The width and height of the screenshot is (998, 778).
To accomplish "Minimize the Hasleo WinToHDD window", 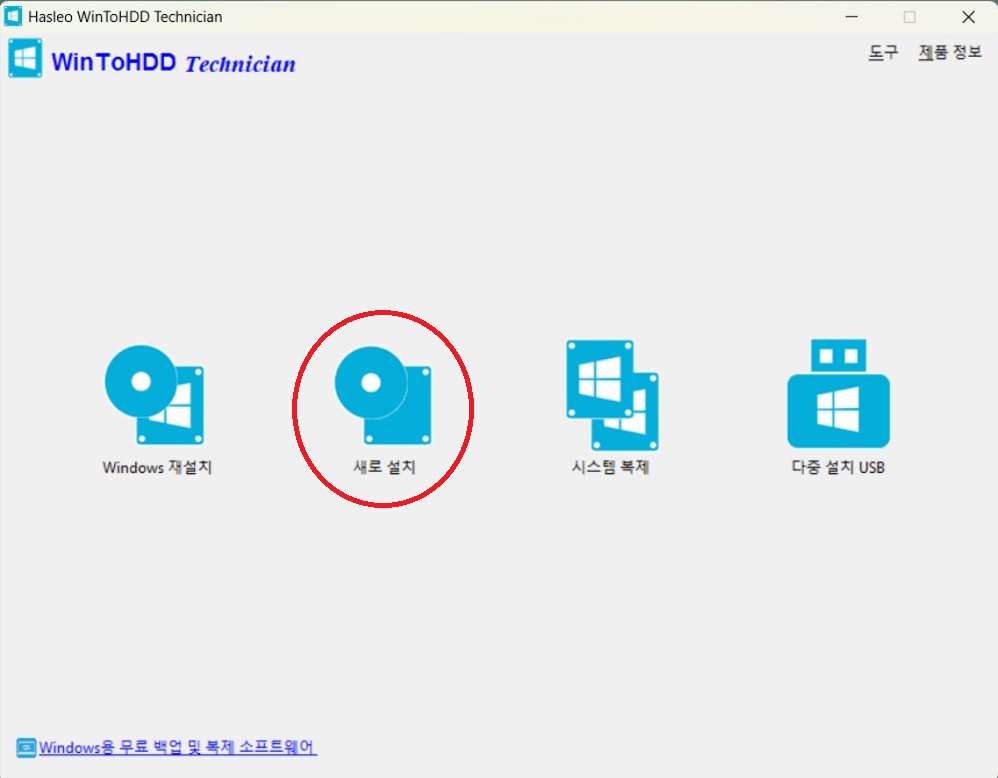I will [852, 17].
